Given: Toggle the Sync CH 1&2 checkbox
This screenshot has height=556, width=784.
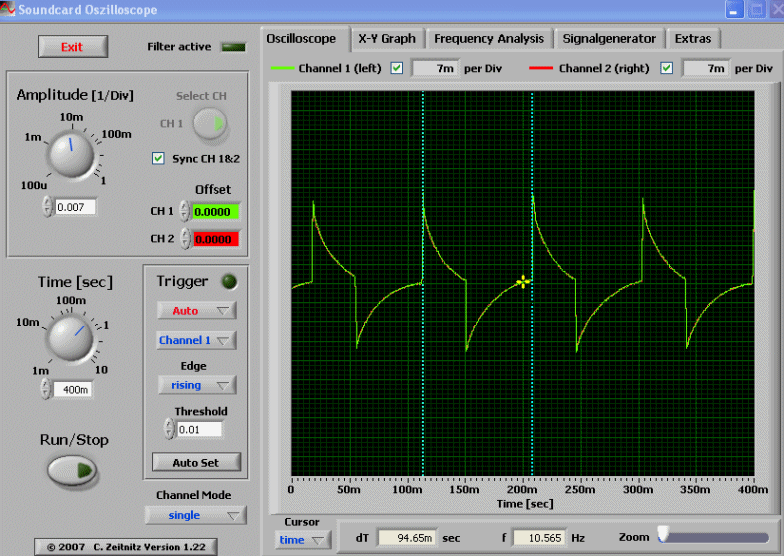Looking at the screenshot, I should pos(158,158).
